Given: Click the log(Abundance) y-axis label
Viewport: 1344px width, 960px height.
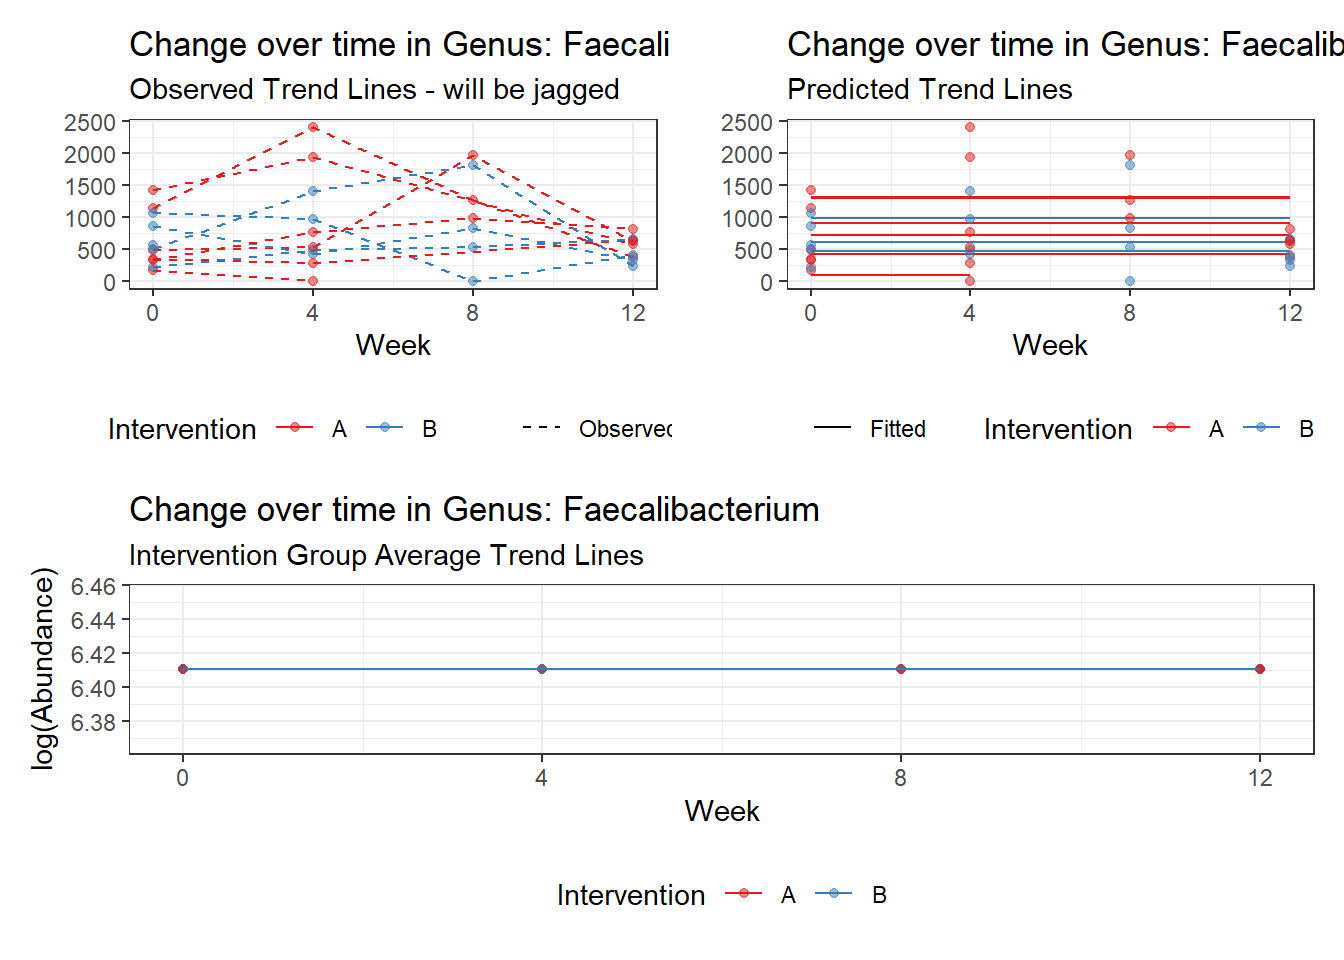Looking at the screenshot, I should (43, 669).
